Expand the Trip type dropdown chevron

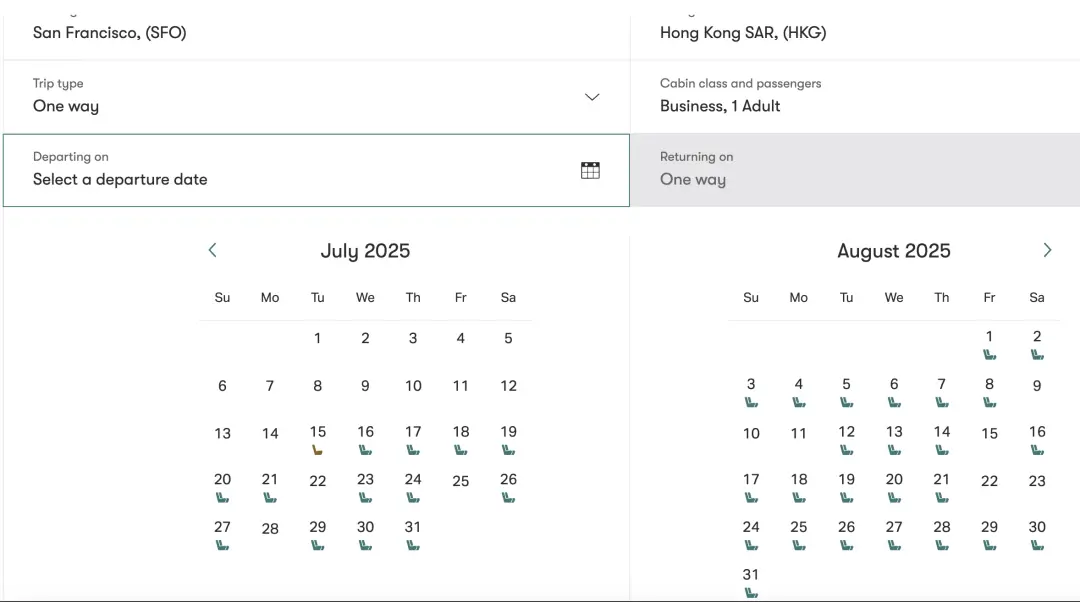pyautogui.click(x=592, y=97)
